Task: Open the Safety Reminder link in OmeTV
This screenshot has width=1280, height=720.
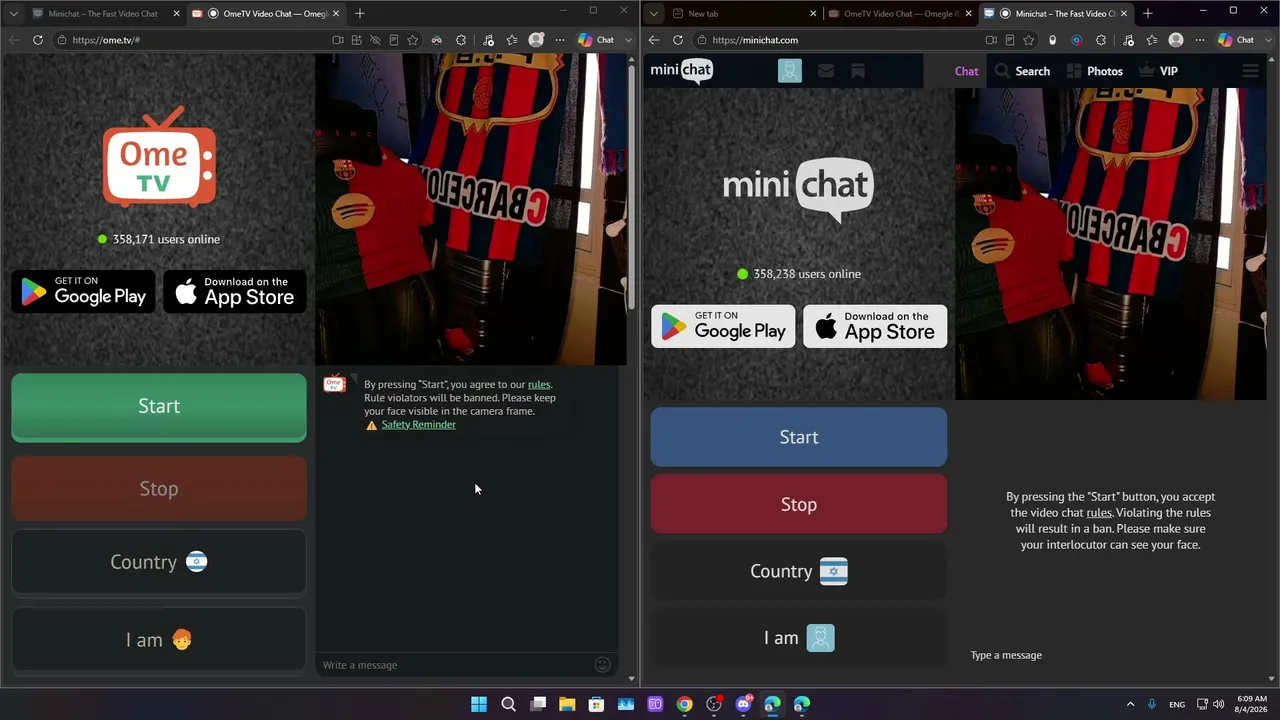Action: [418, 424]
